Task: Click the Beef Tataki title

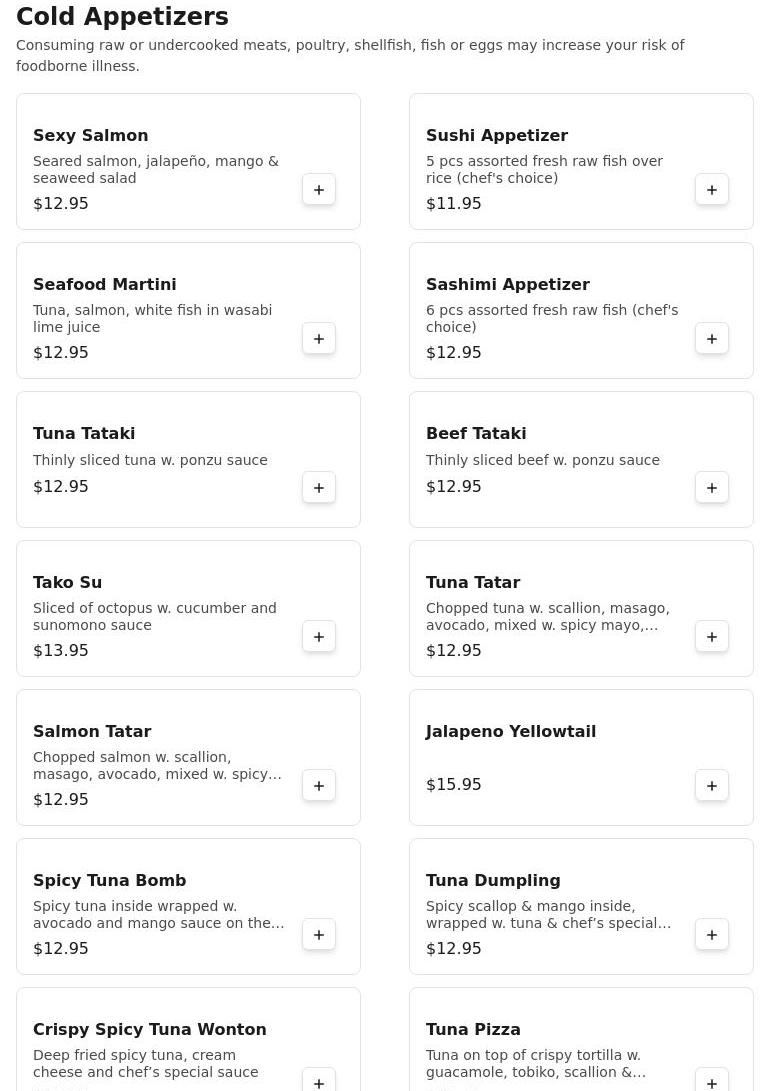Action: coord(476,433)
